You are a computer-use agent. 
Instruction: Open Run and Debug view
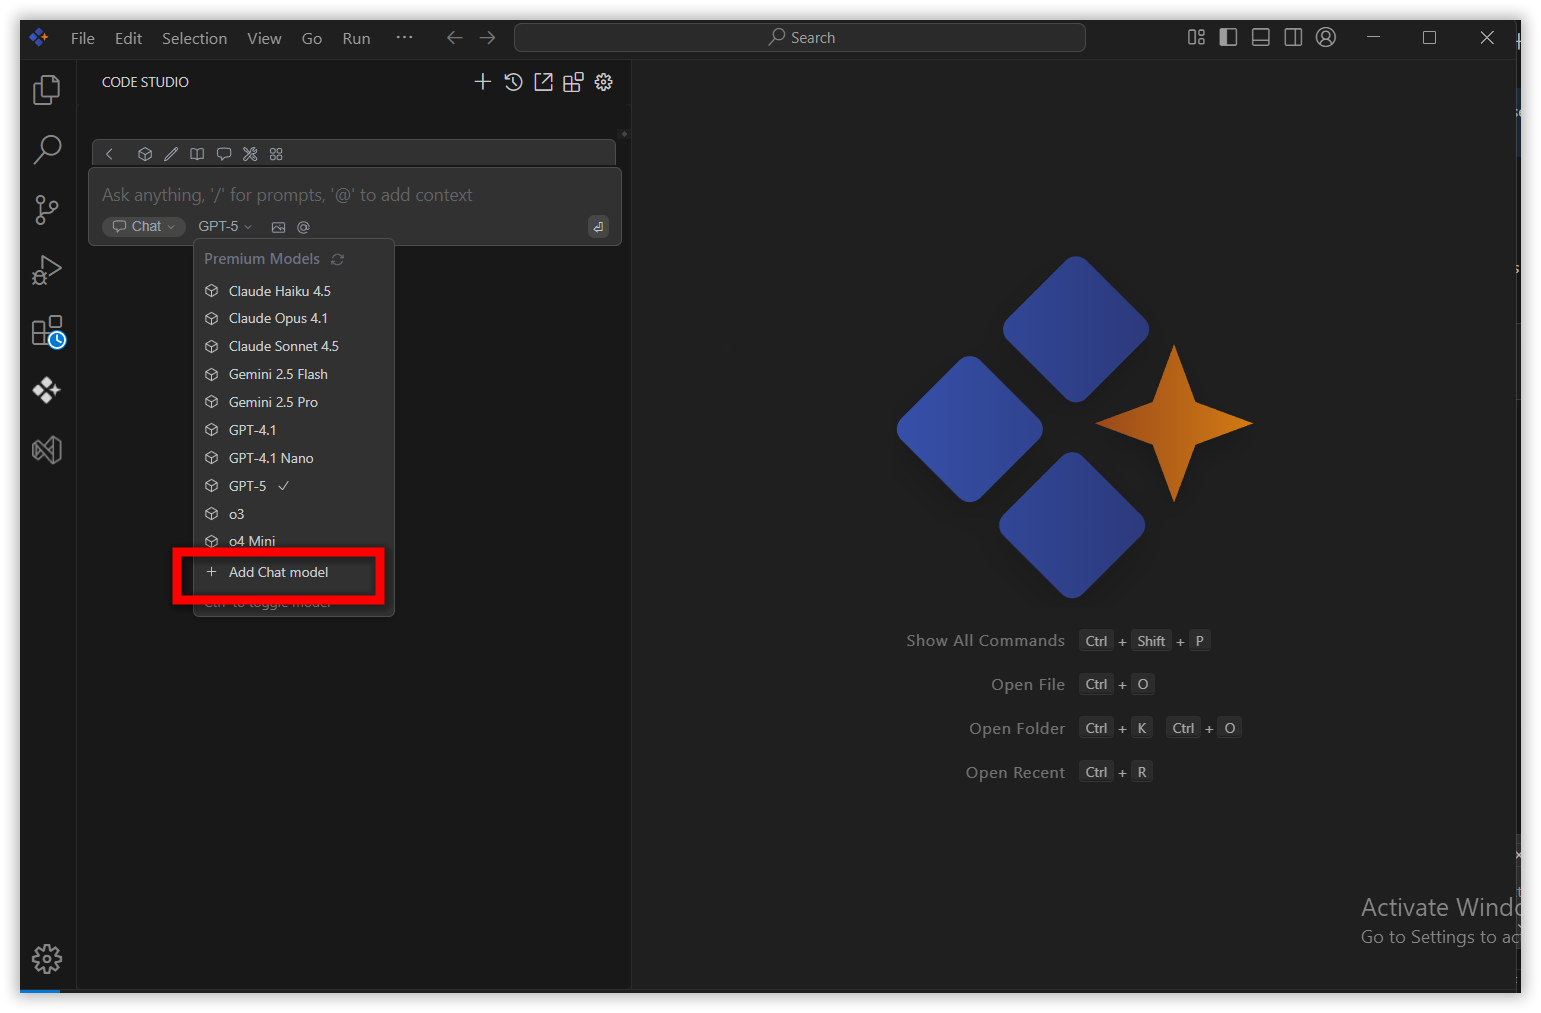coord(46,270)
